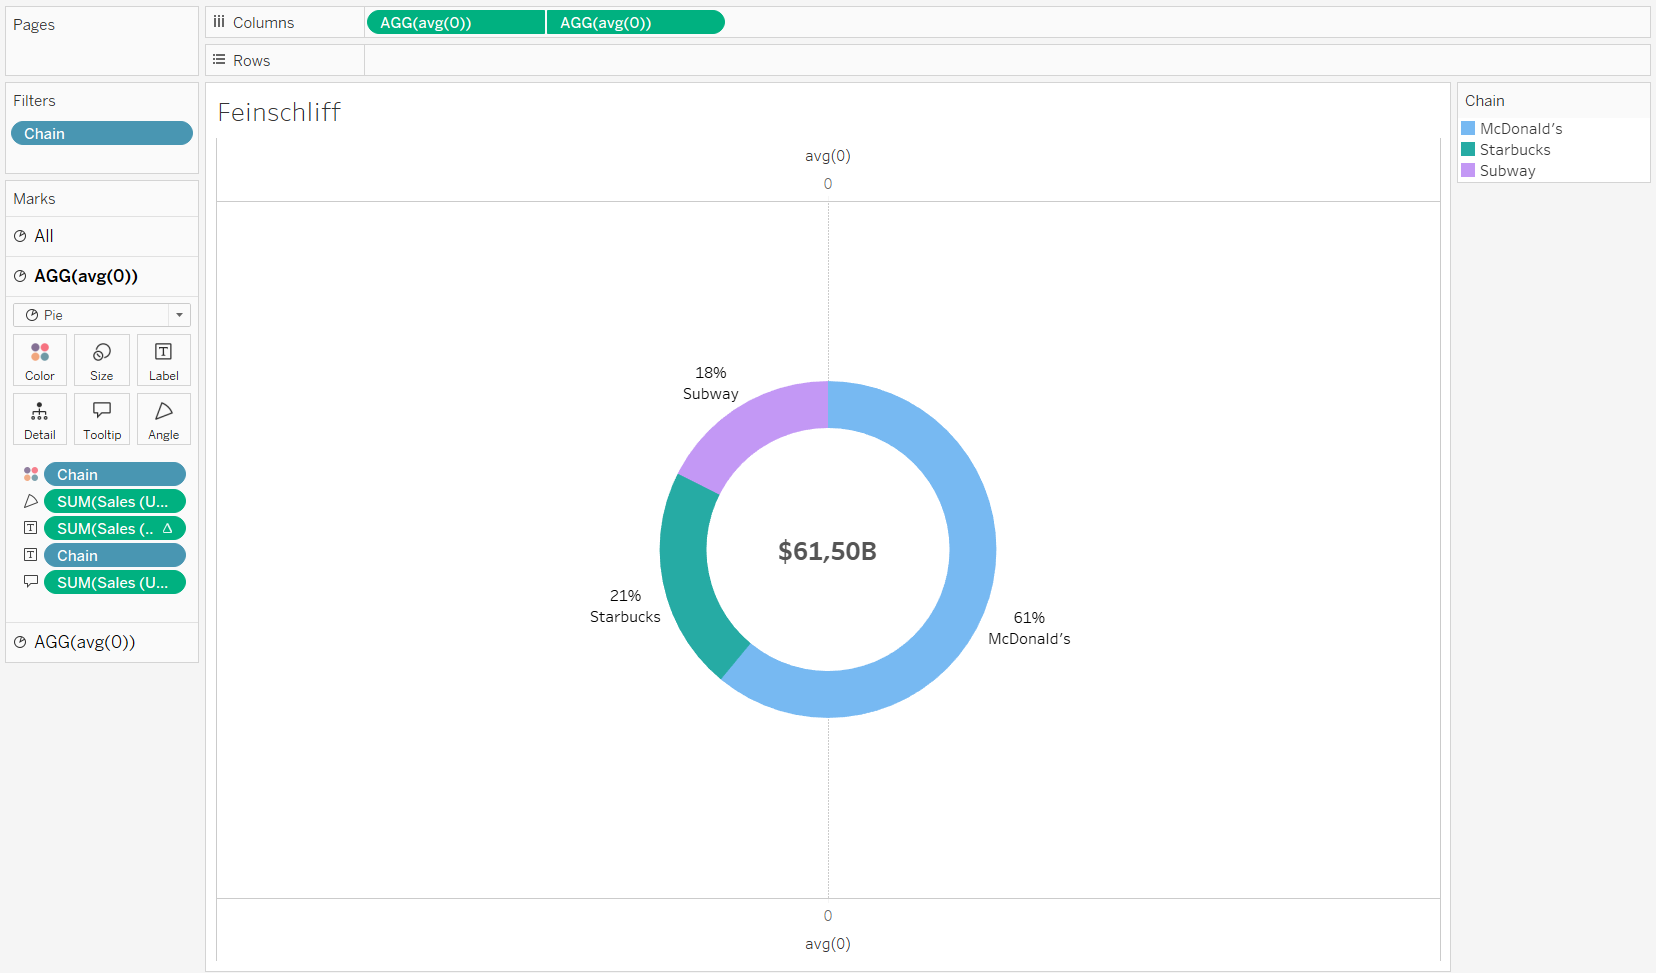Click the Chain pill on the Filters shelf
Image resolution: width=1656 pixels, height=973 pixels.
point(102,133)
